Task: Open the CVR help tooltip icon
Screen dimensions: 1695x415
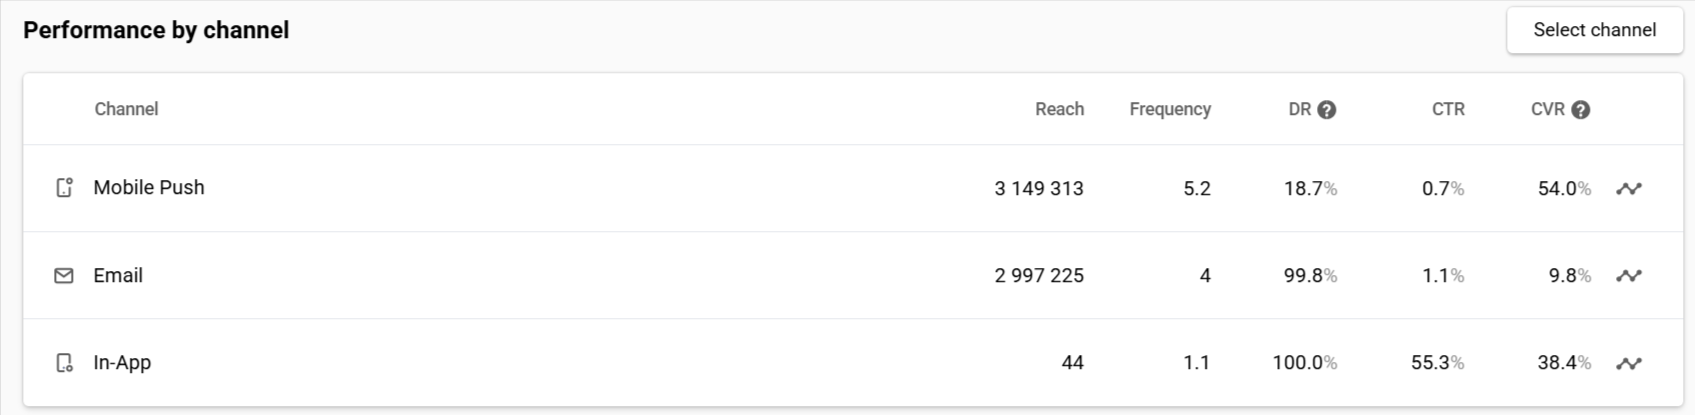Action: click(x=1581, y=110)
